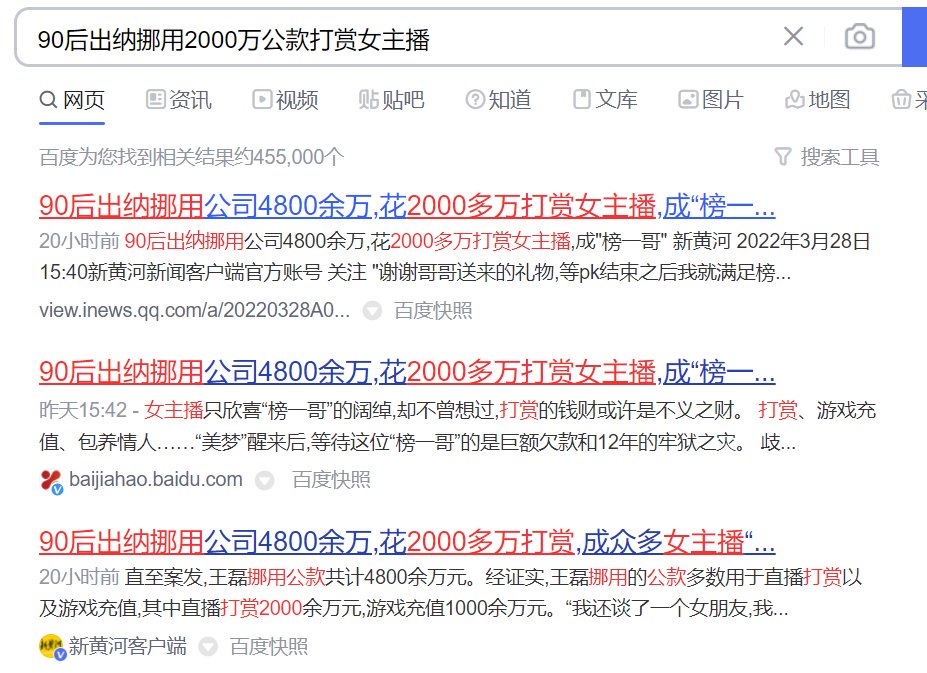Open 搜索工具 filter options
Image resolution: width=927 pixels, height=673 pixels.
(x=826, y=157)
